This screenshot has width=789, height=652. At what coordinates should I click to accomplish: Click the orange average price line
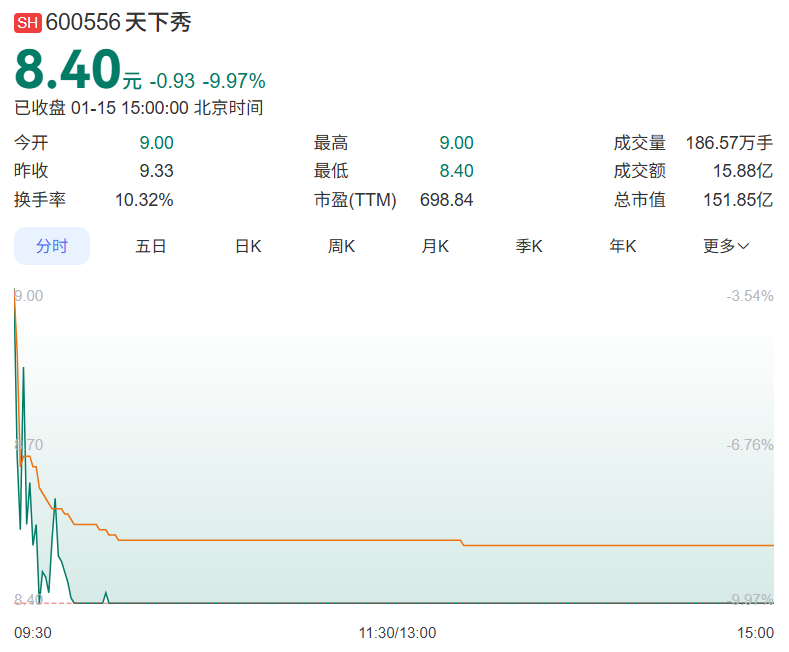tap(300, 540)
